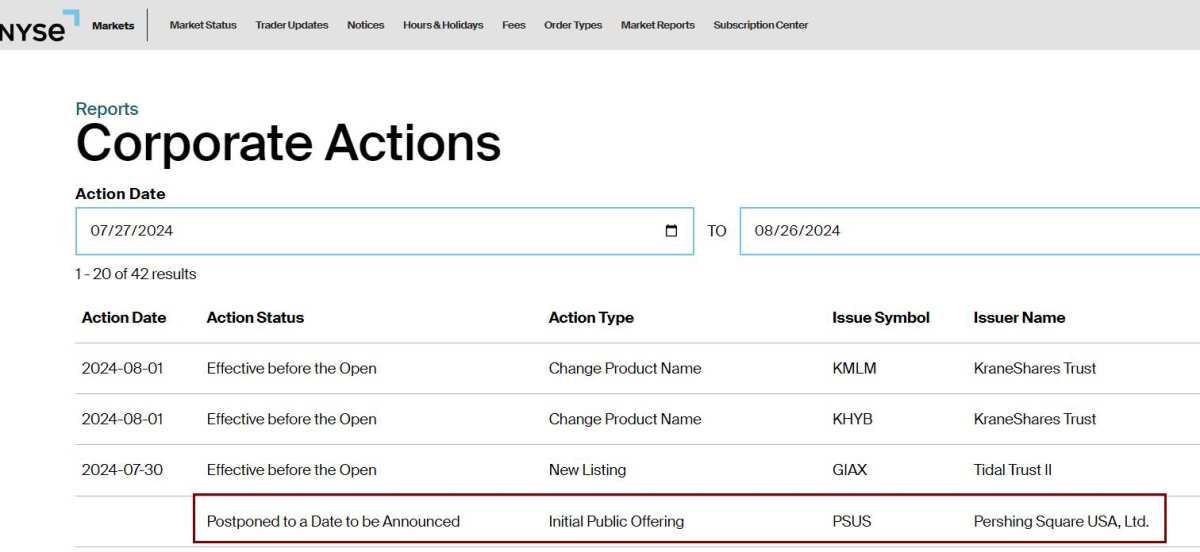Open Market Reports in navigation
The image size is (1200, 552).
point(657,26)
